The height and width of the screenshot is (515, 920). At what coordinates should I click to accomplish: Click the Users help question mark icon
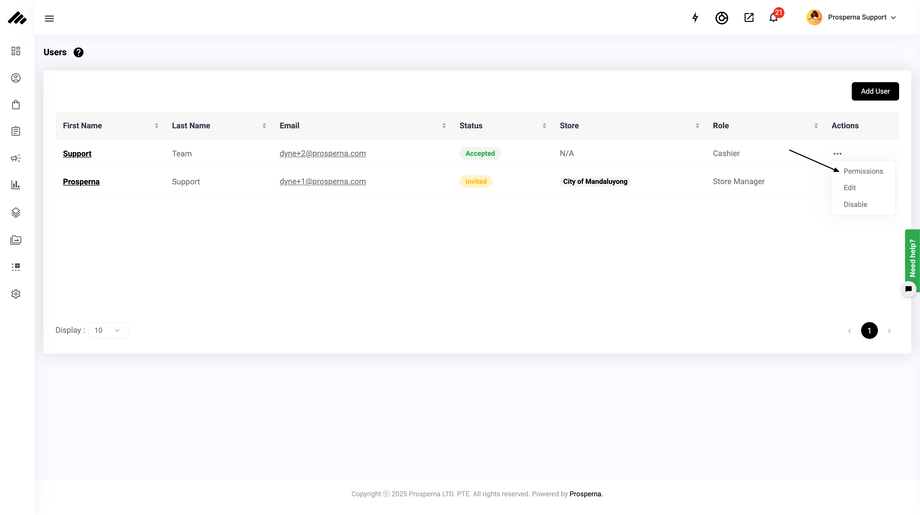[x=79, y=52]
